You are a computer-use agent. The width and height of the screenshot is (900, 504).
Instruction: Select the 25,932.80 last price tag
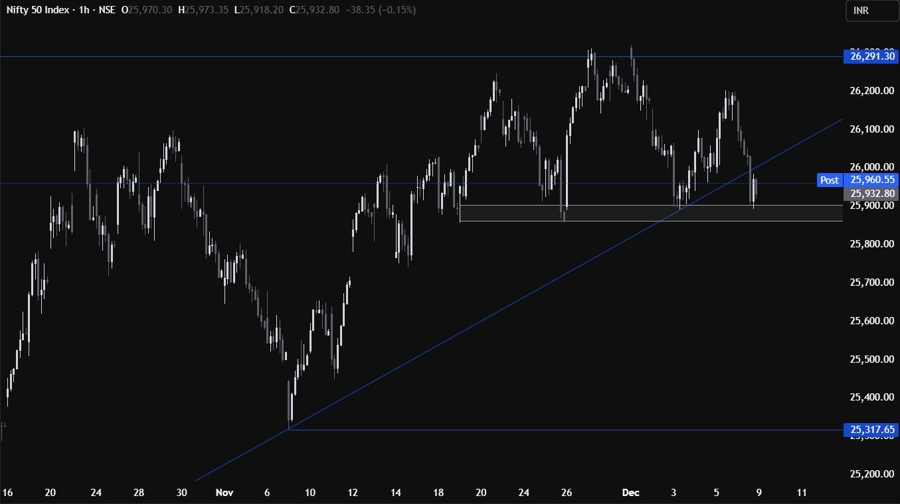pyautogui.click(x=871, y=193)
